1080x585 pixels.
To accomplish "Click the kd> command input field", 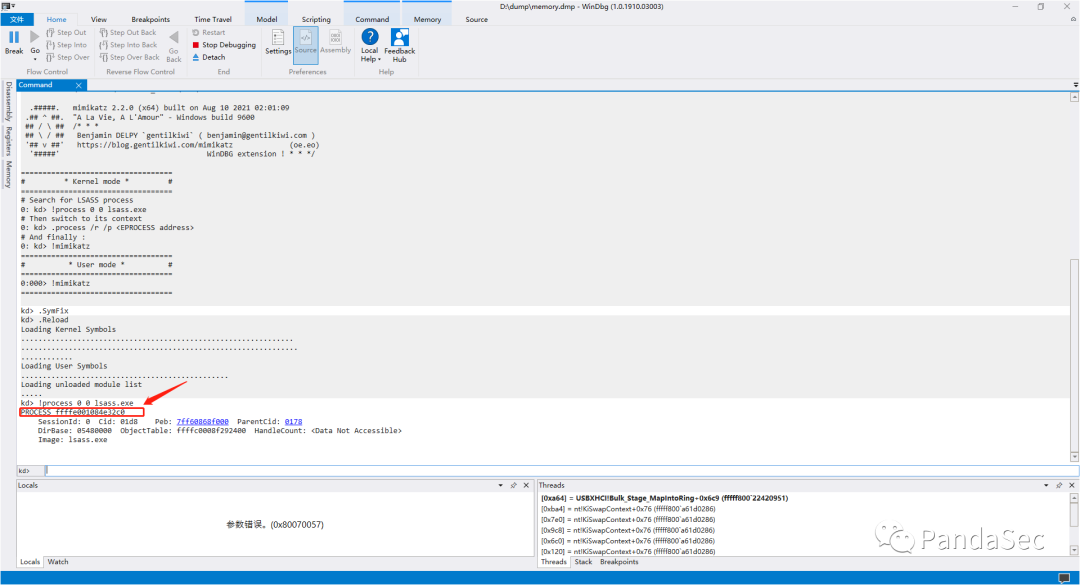I will (561, 471).
